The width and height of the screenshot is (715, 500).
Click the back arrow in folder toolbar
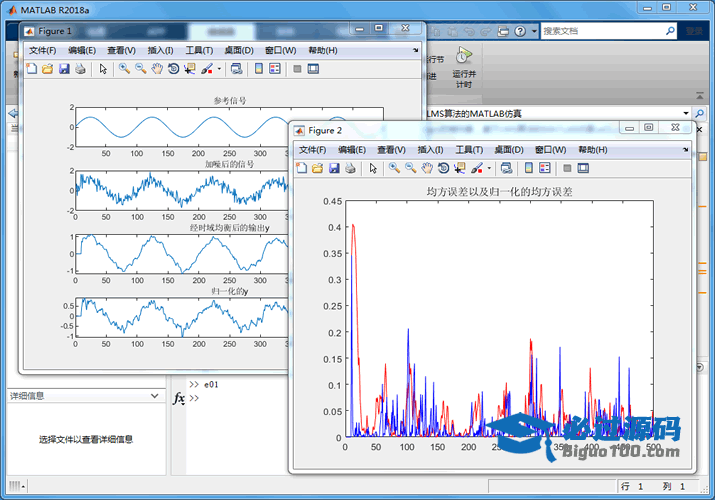click(13, 113)
